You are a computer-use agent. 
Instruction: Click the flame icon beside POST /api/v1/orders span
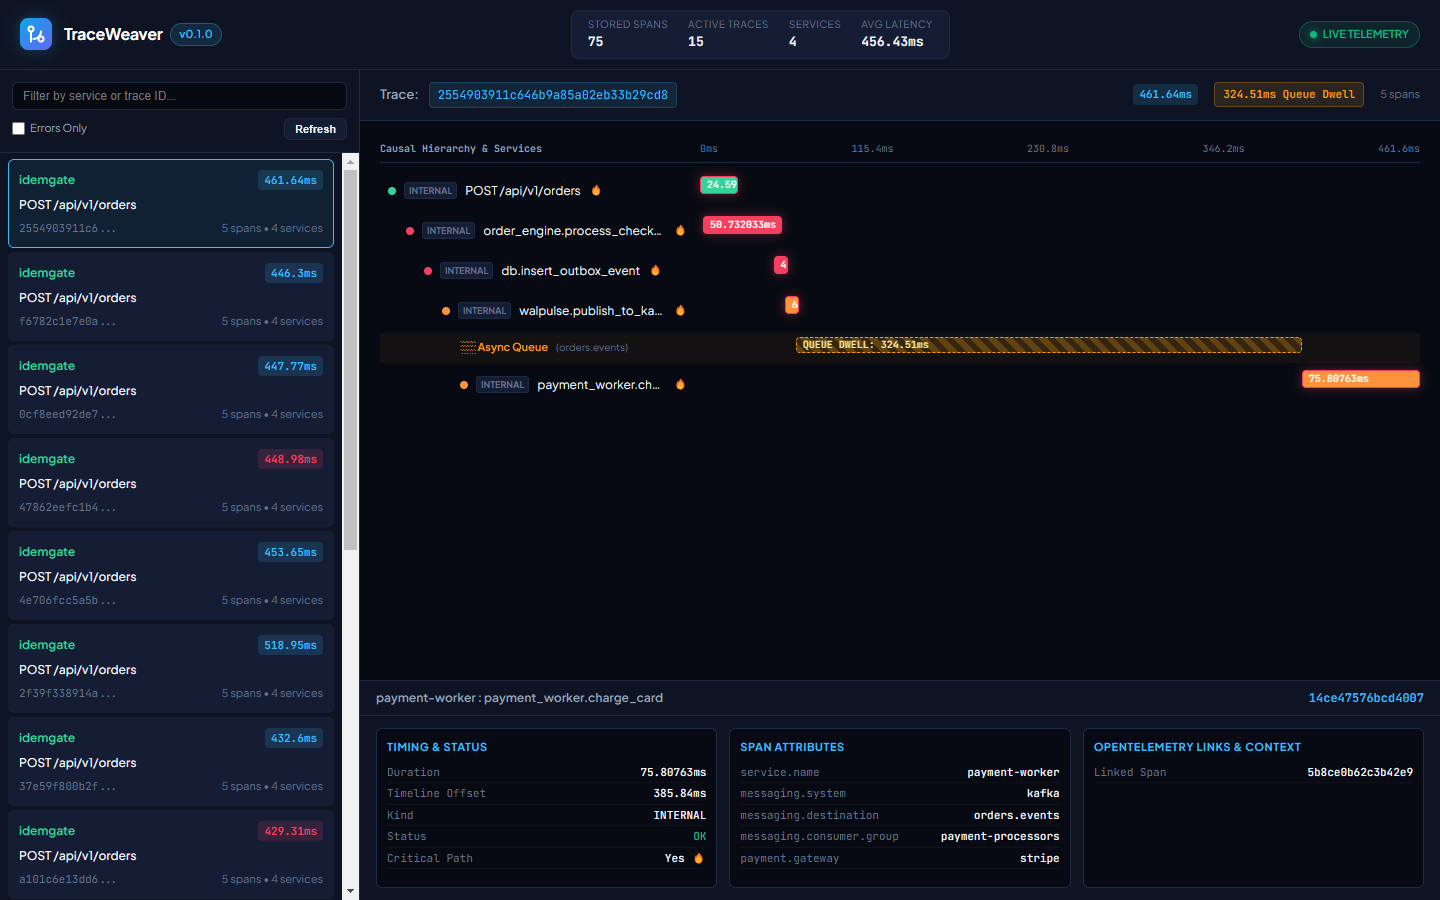(x=596, y=190)
